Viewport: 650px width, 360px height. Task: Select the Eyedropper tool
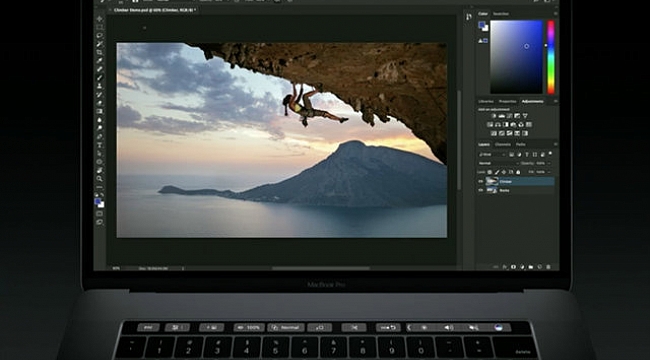pyautogui.click(x=99, y=61)
